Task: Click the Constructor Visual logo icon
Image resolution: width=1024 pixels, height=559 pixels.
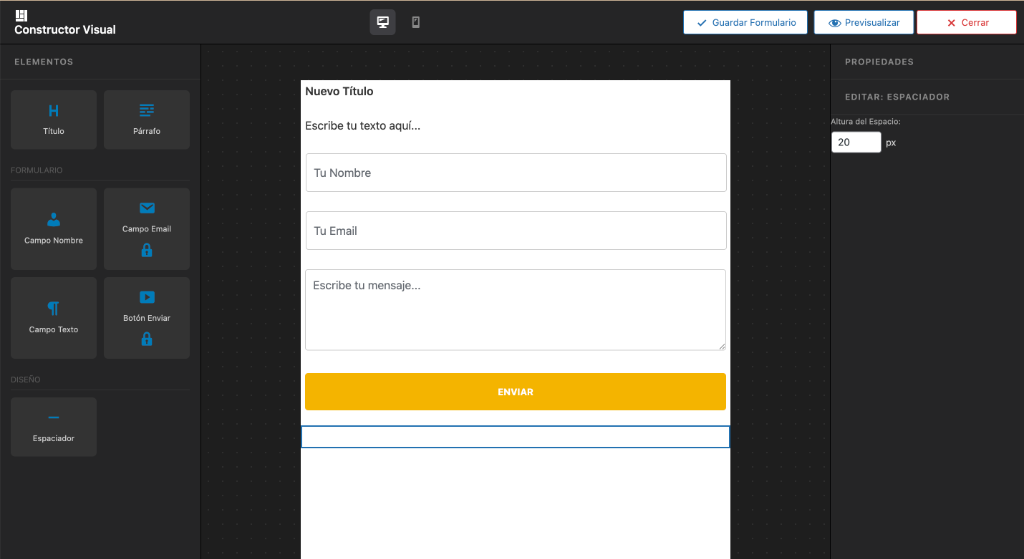Action: pos(22,15)
